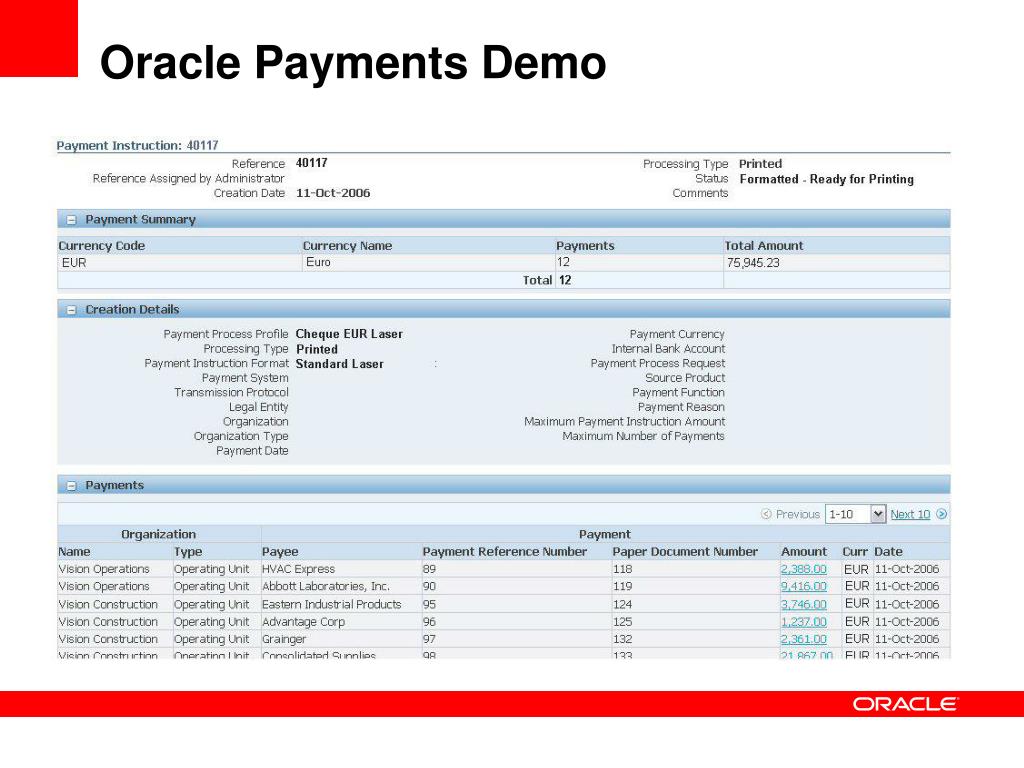Click the Euro currency name cell

[x=318, y=263]
